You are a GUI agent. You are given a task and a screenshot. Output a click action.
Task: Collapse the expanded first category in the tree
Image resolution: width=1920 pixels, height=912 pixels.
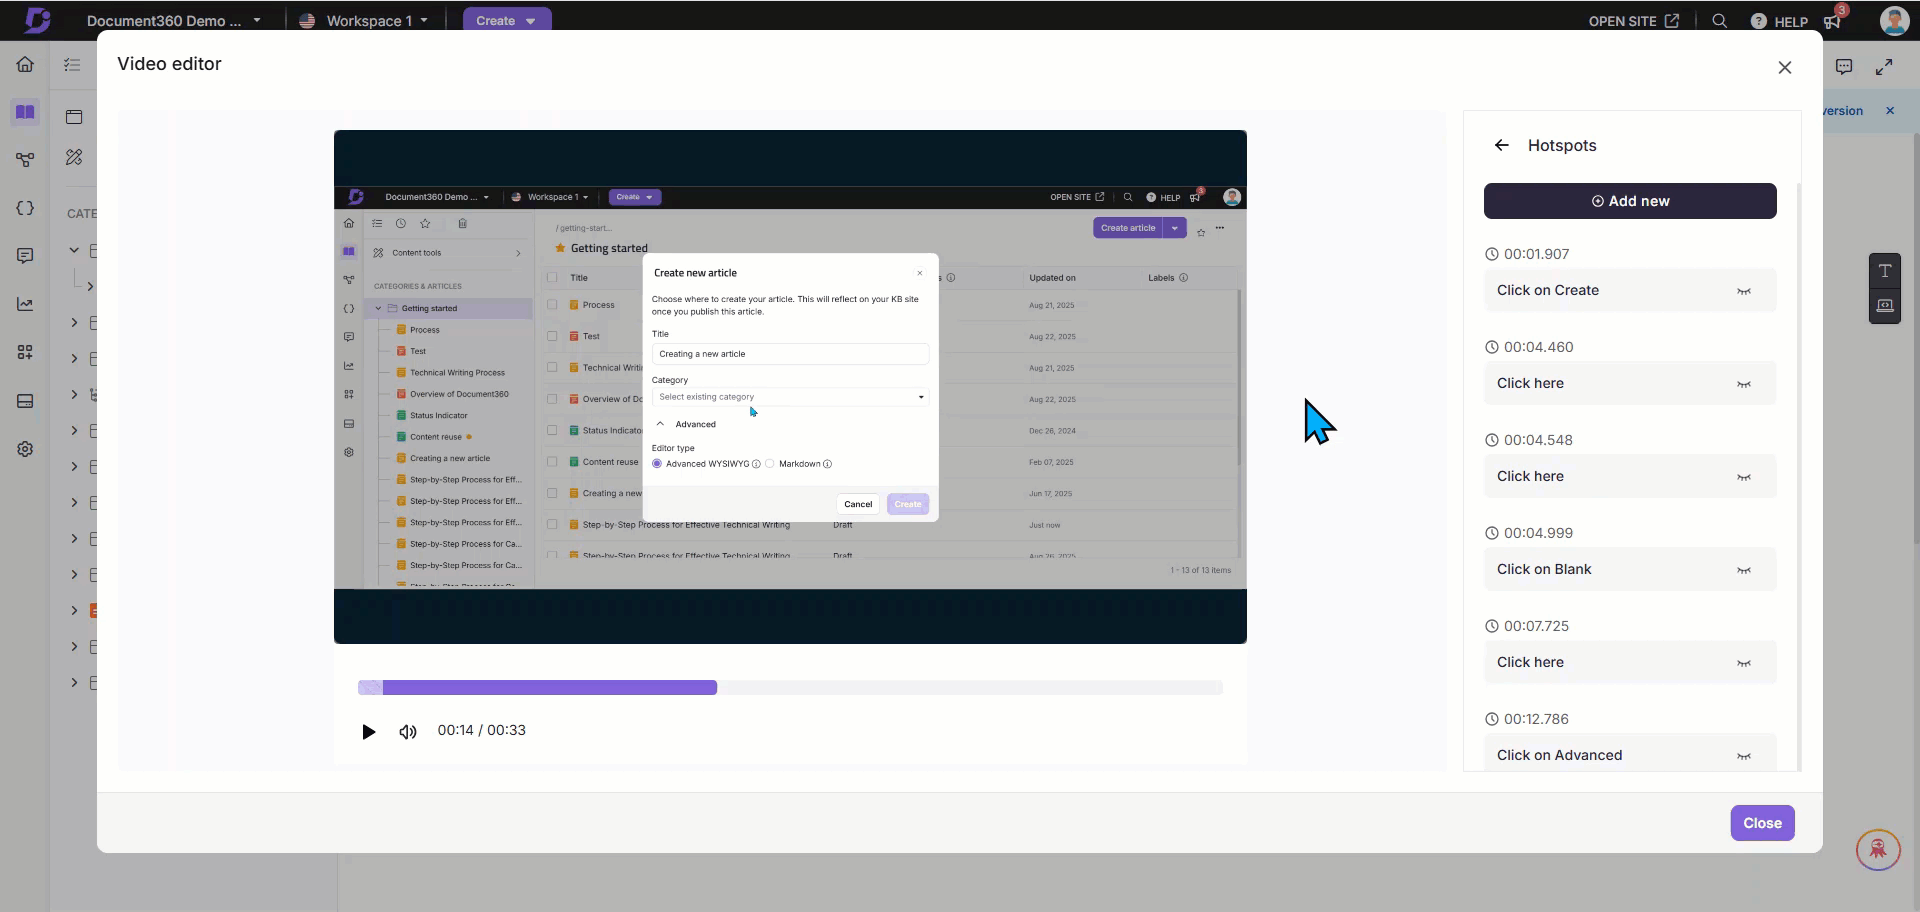[74, 250]
